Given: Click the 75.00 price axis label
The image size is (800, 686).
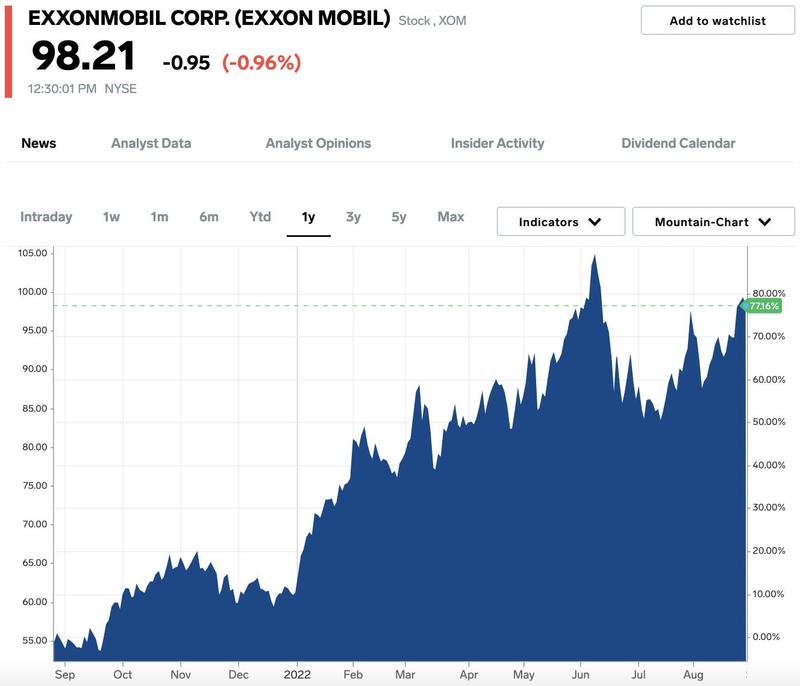Looking at the screenshot, I should coord(35,486).
